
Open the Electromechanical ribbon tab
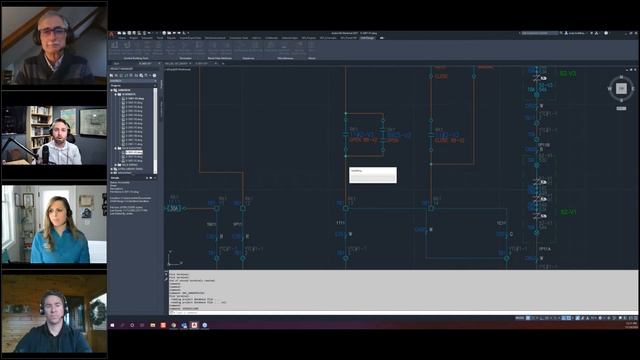pos(215,38)
